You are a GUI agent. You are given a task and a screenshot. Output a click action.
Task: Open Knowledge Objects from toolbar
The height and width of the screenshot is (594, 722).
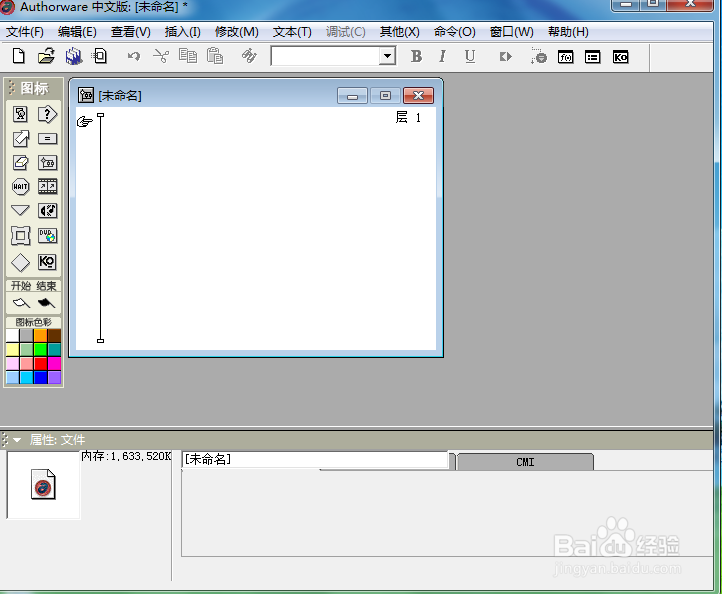click(620, 57)
